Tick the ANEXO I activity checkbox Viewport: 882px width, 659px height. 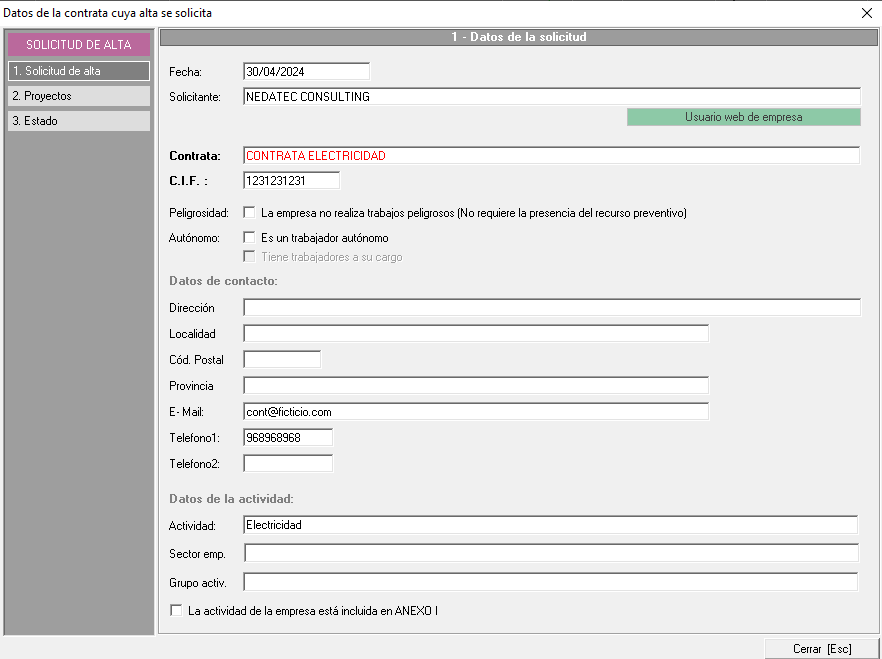(x=177, y=610)
